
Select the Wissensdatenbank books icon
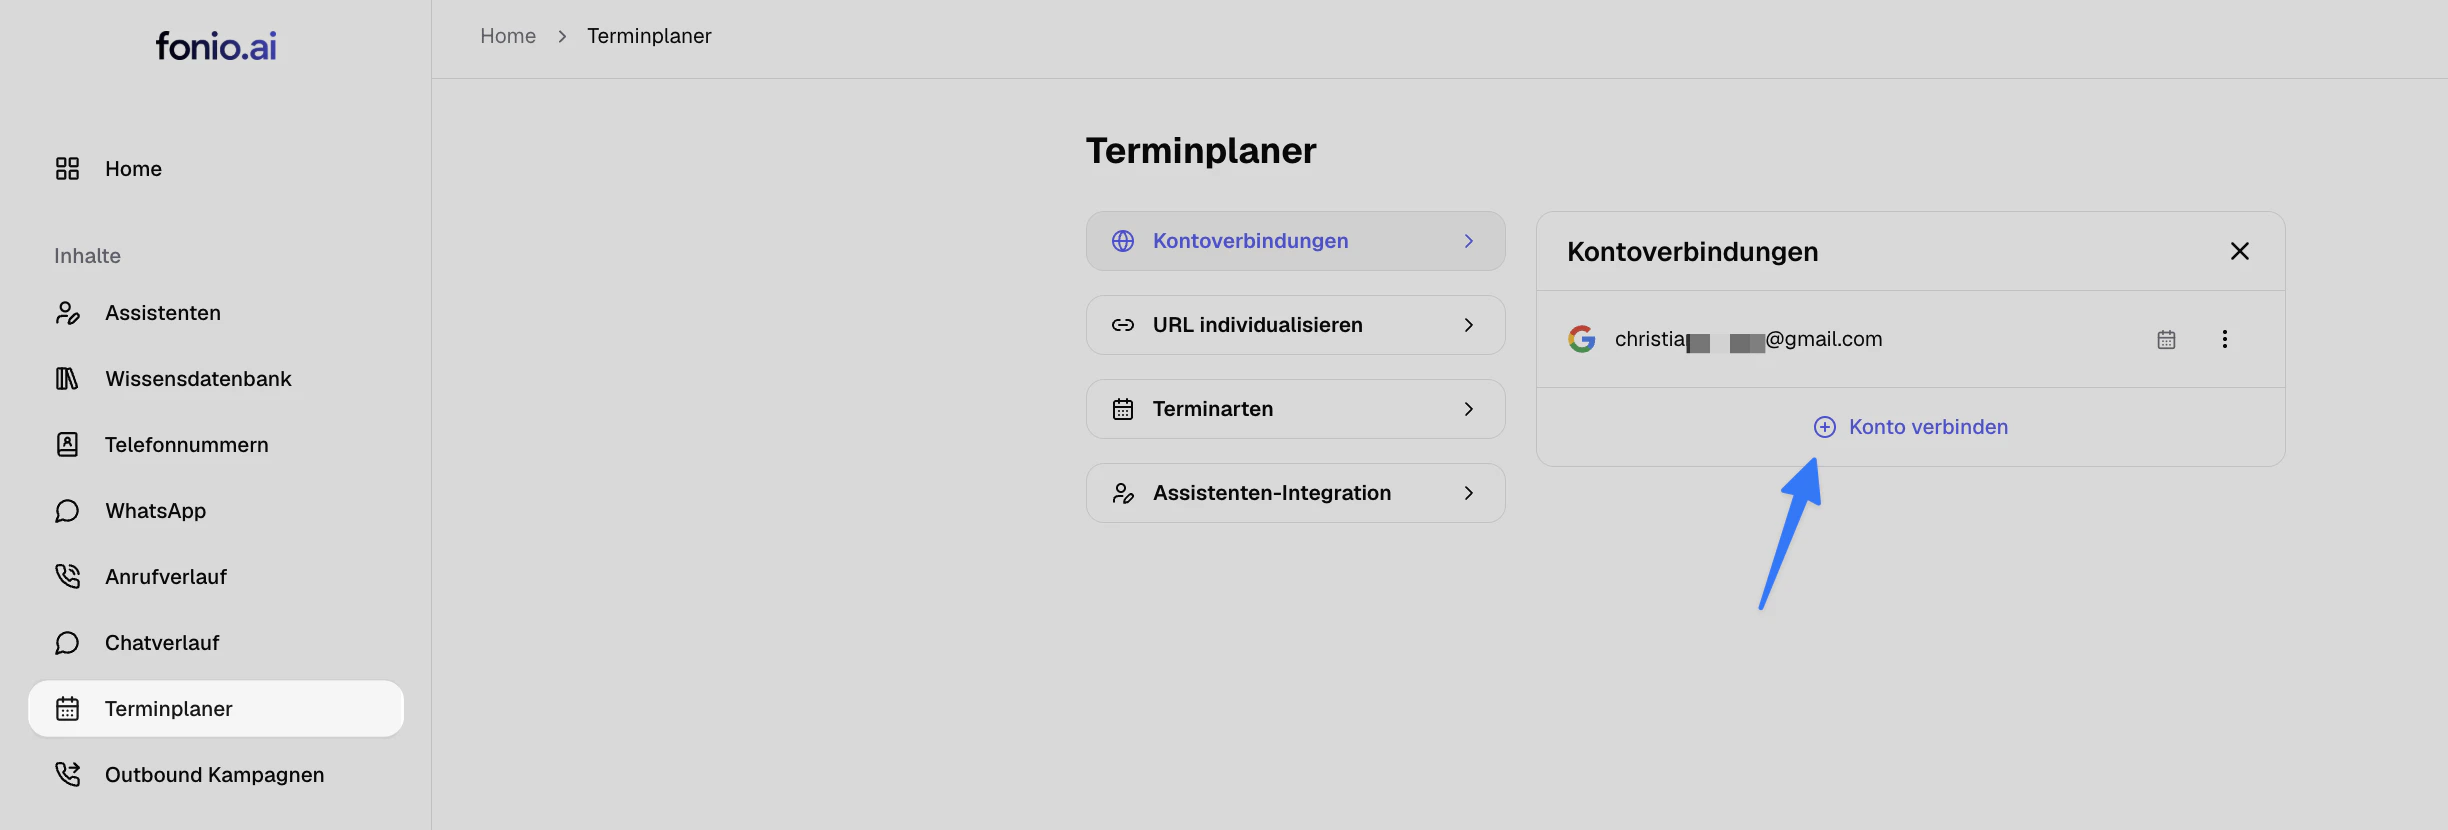point(67,379)
